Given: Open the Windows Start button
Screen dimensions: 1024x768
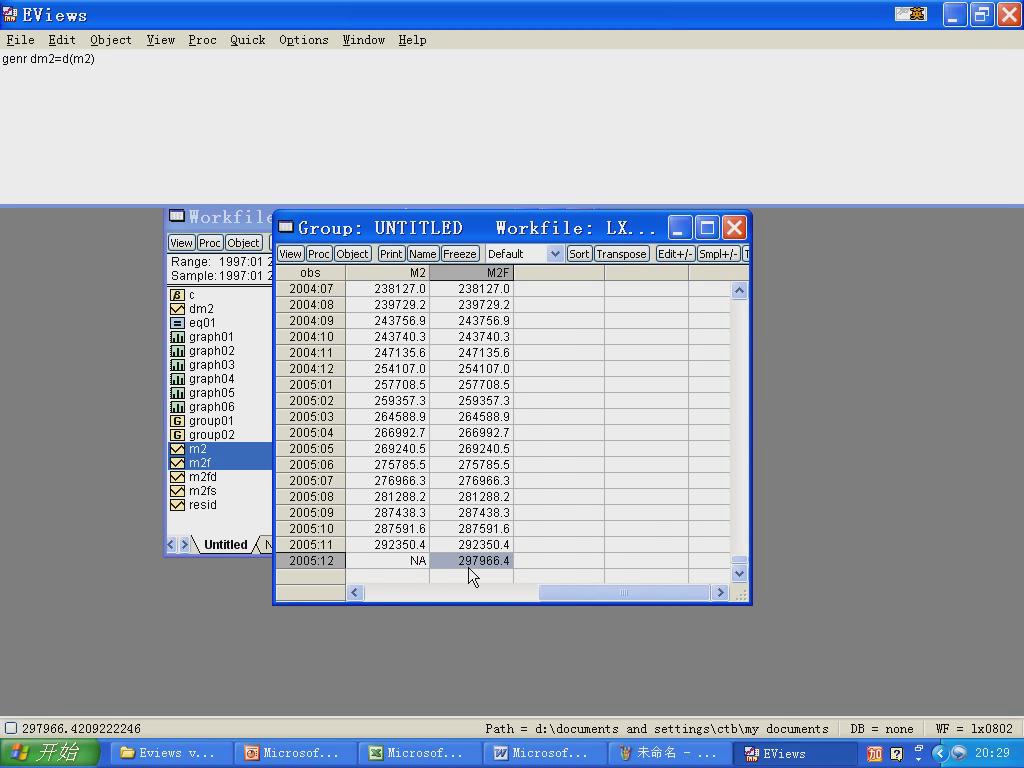Looking at the screenshot, I should (x=50, y=753).
